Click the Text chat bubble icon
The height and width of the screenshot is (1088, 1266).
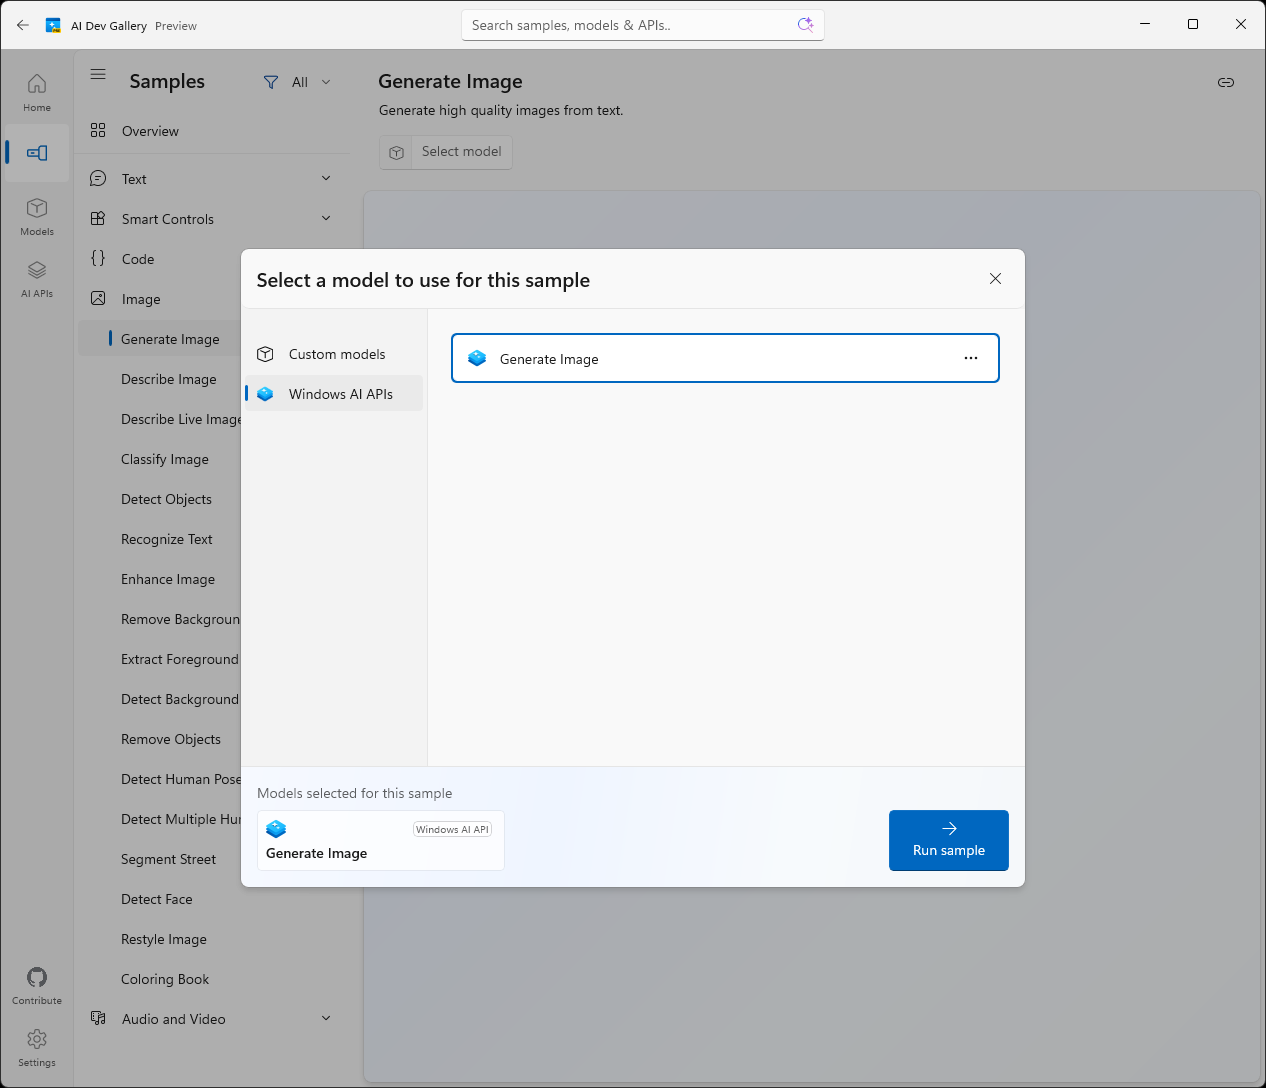click(98, 178)
